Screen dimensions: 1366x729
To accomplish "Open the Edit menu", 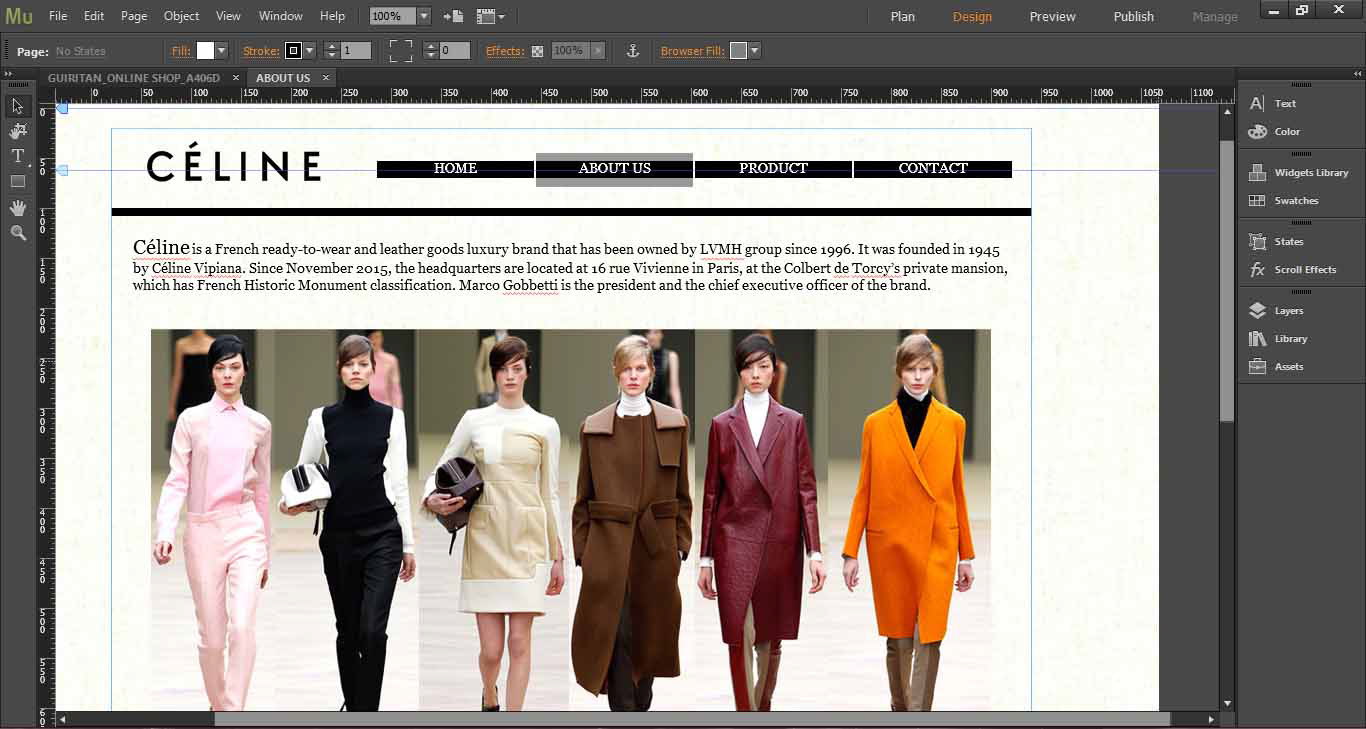I will click(94, 16).
